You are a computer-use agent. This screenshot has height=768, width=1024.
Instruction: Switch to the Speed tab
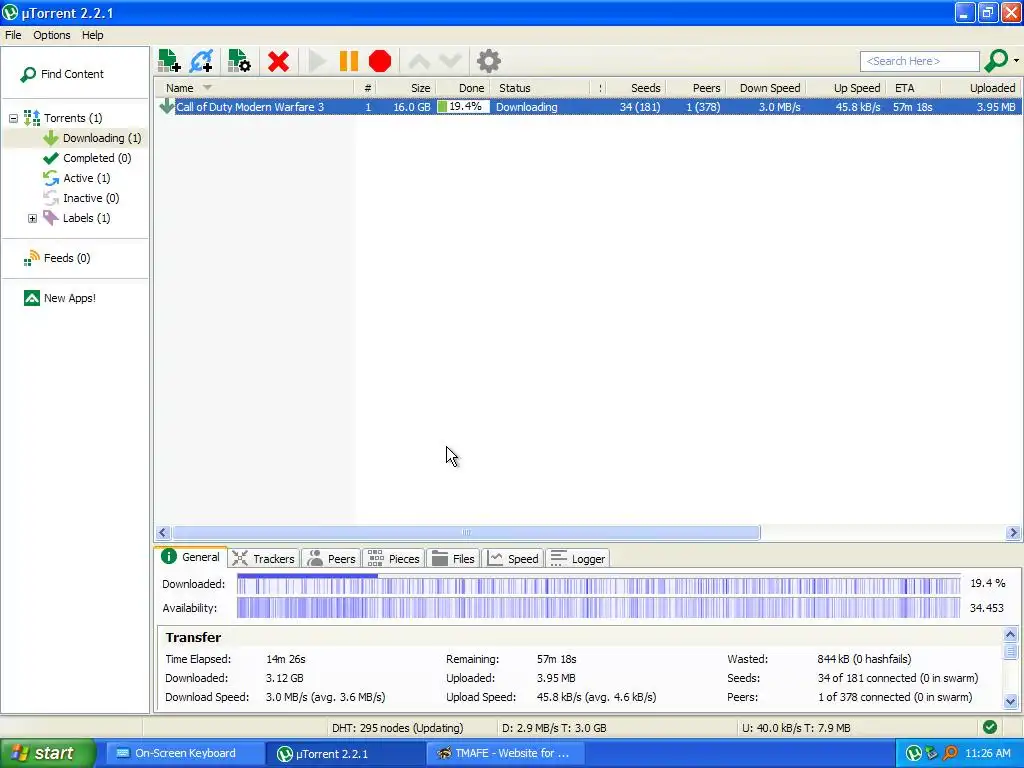tap(513, 559)
